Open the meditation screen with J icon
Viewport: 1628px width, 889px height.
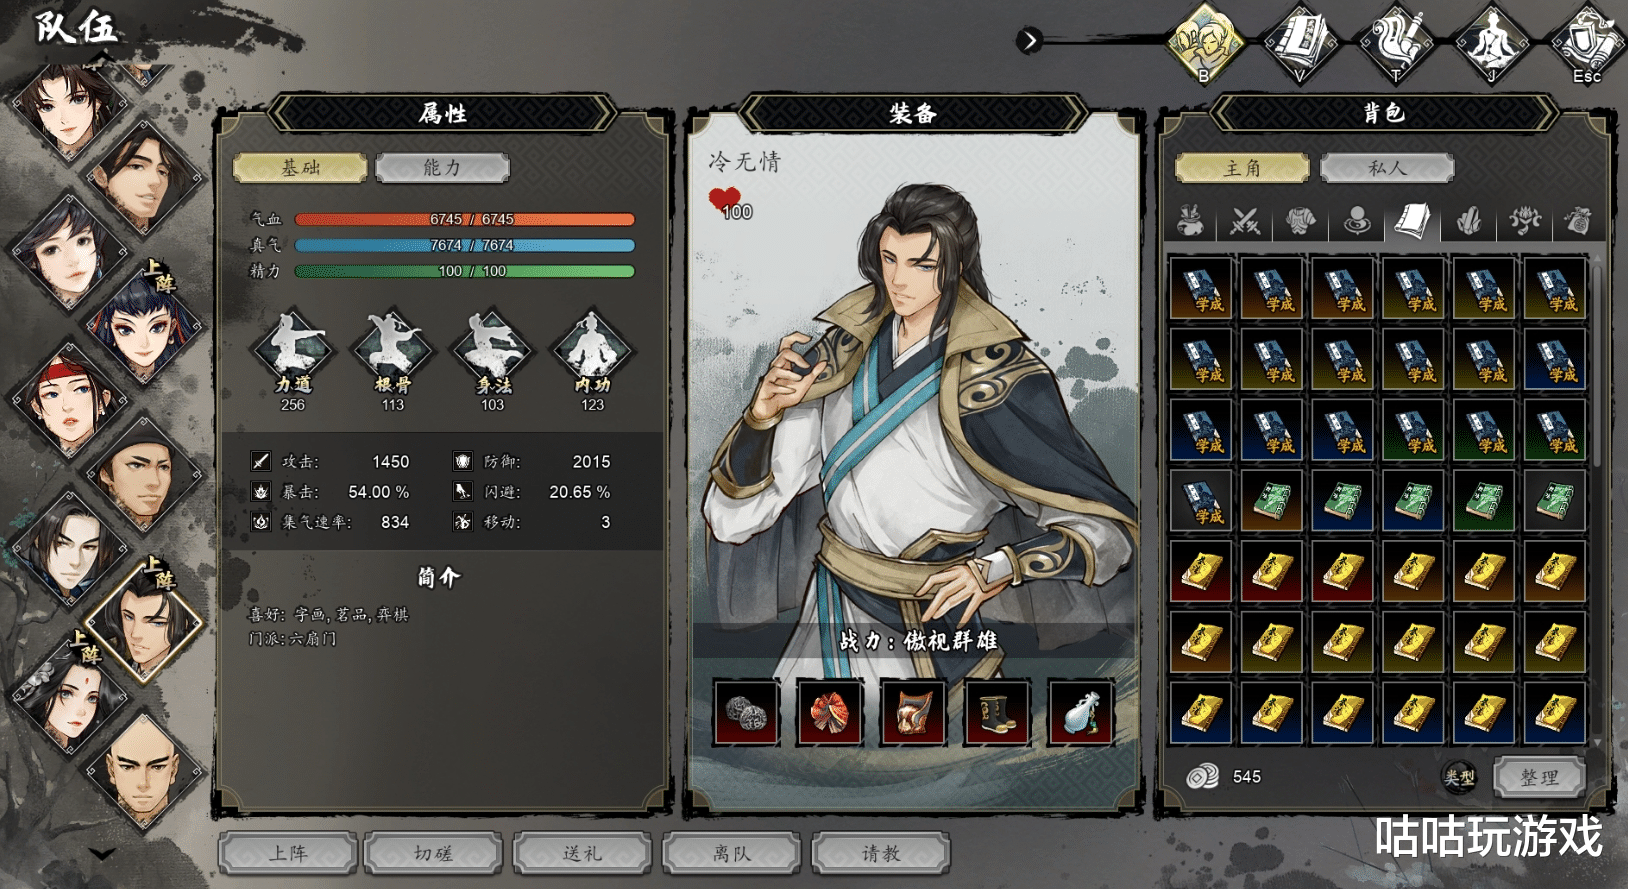coord(1490,43)
